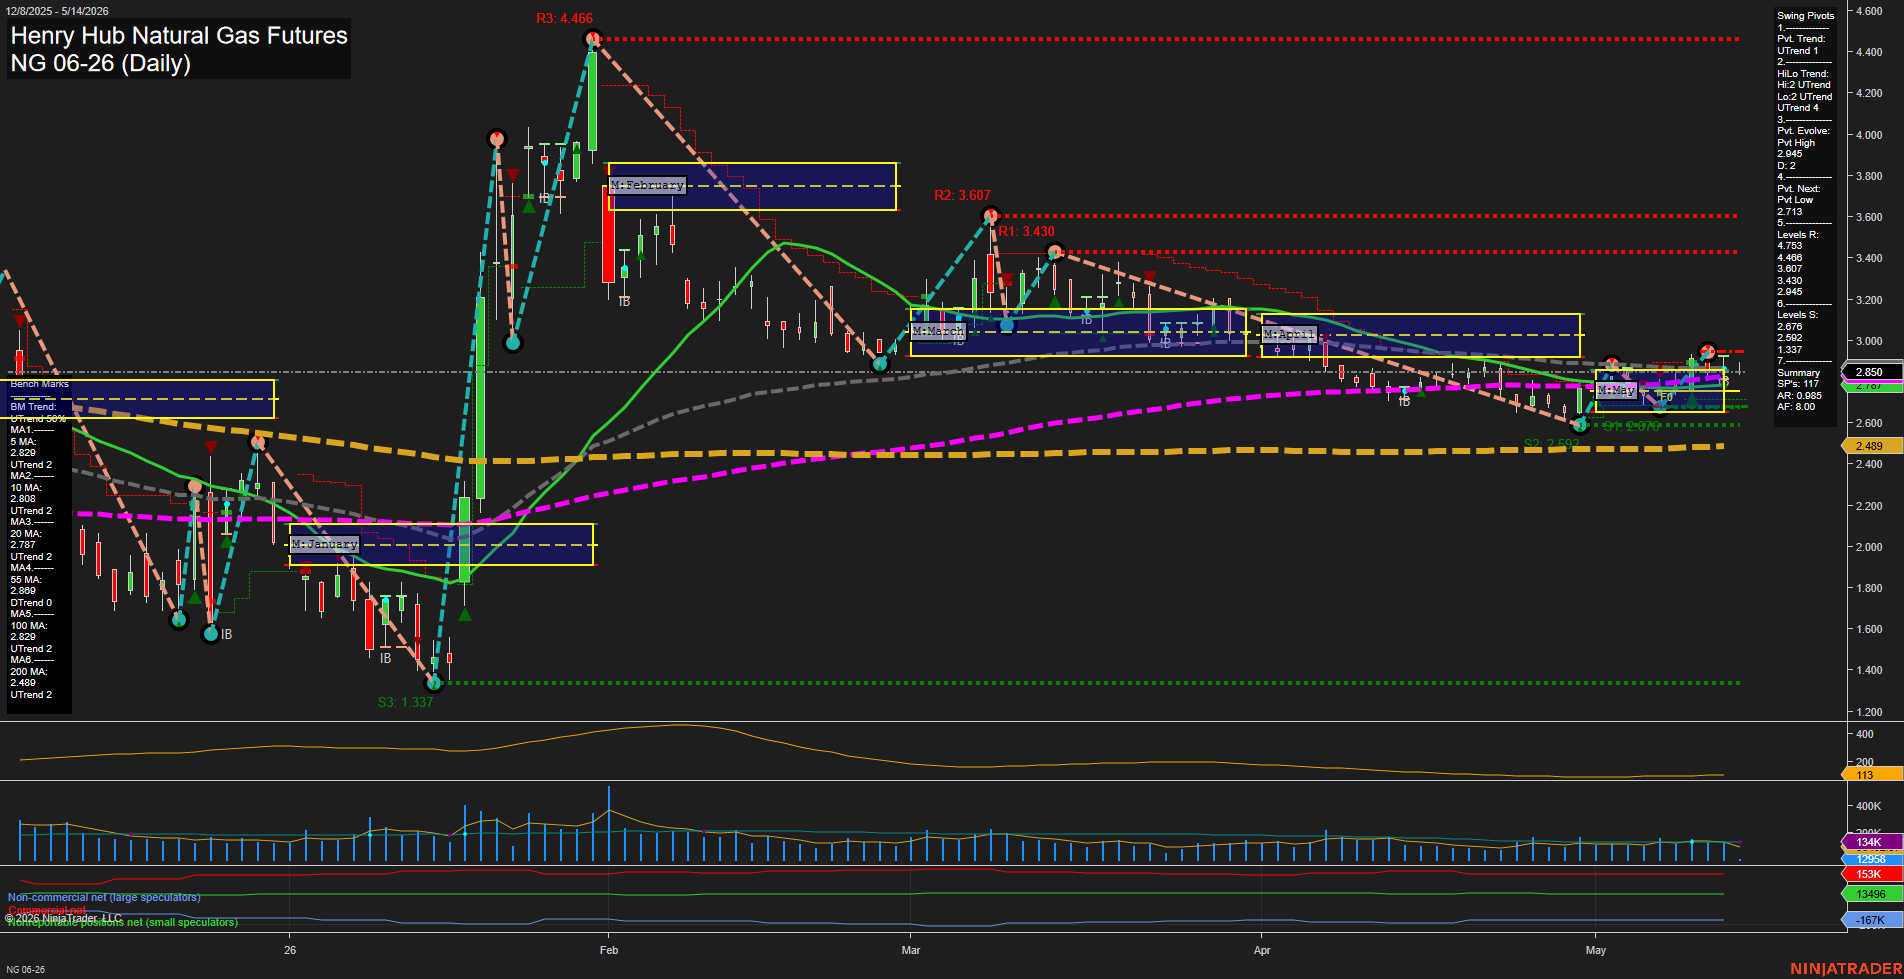Screen dimensions: 1904x979
Task: Click the green 13496 COT marker
Action: (x=1872, y=894)
